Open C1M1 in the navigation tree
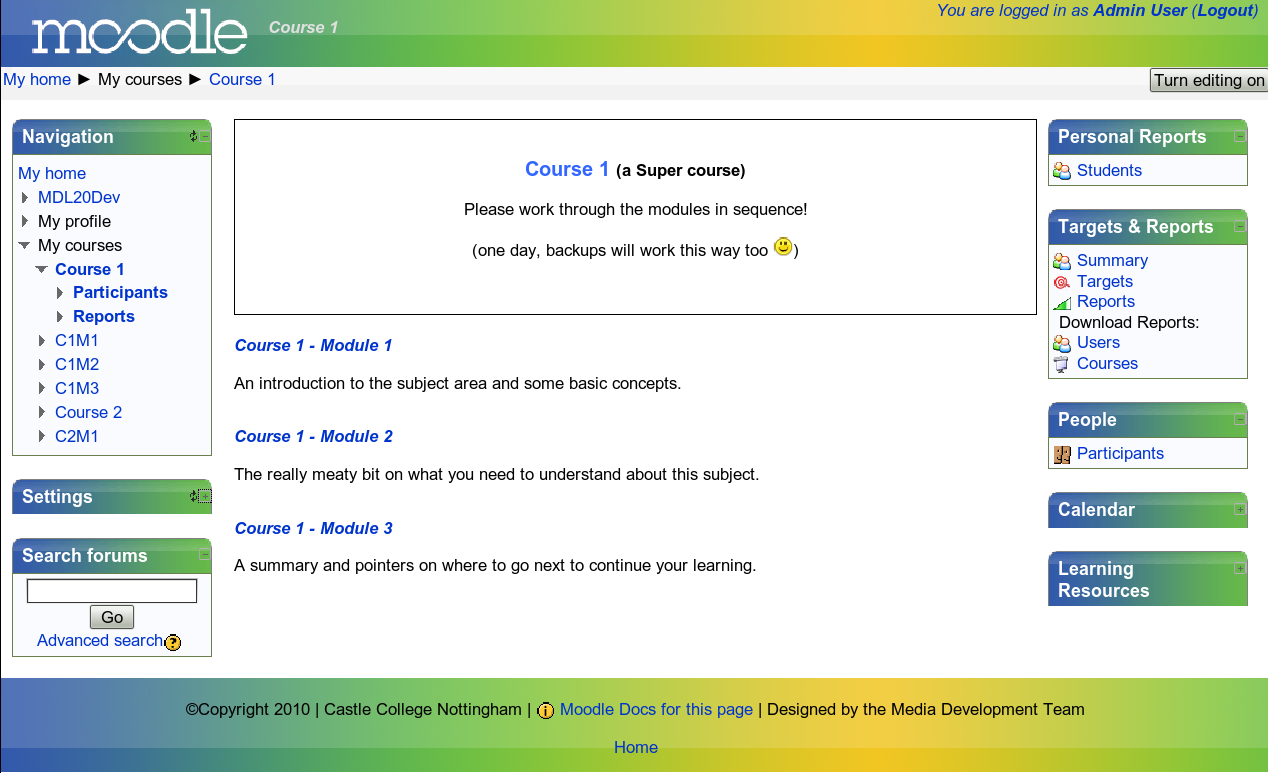This screenshot has height=773, width=1268. click(x=77, y=341)
